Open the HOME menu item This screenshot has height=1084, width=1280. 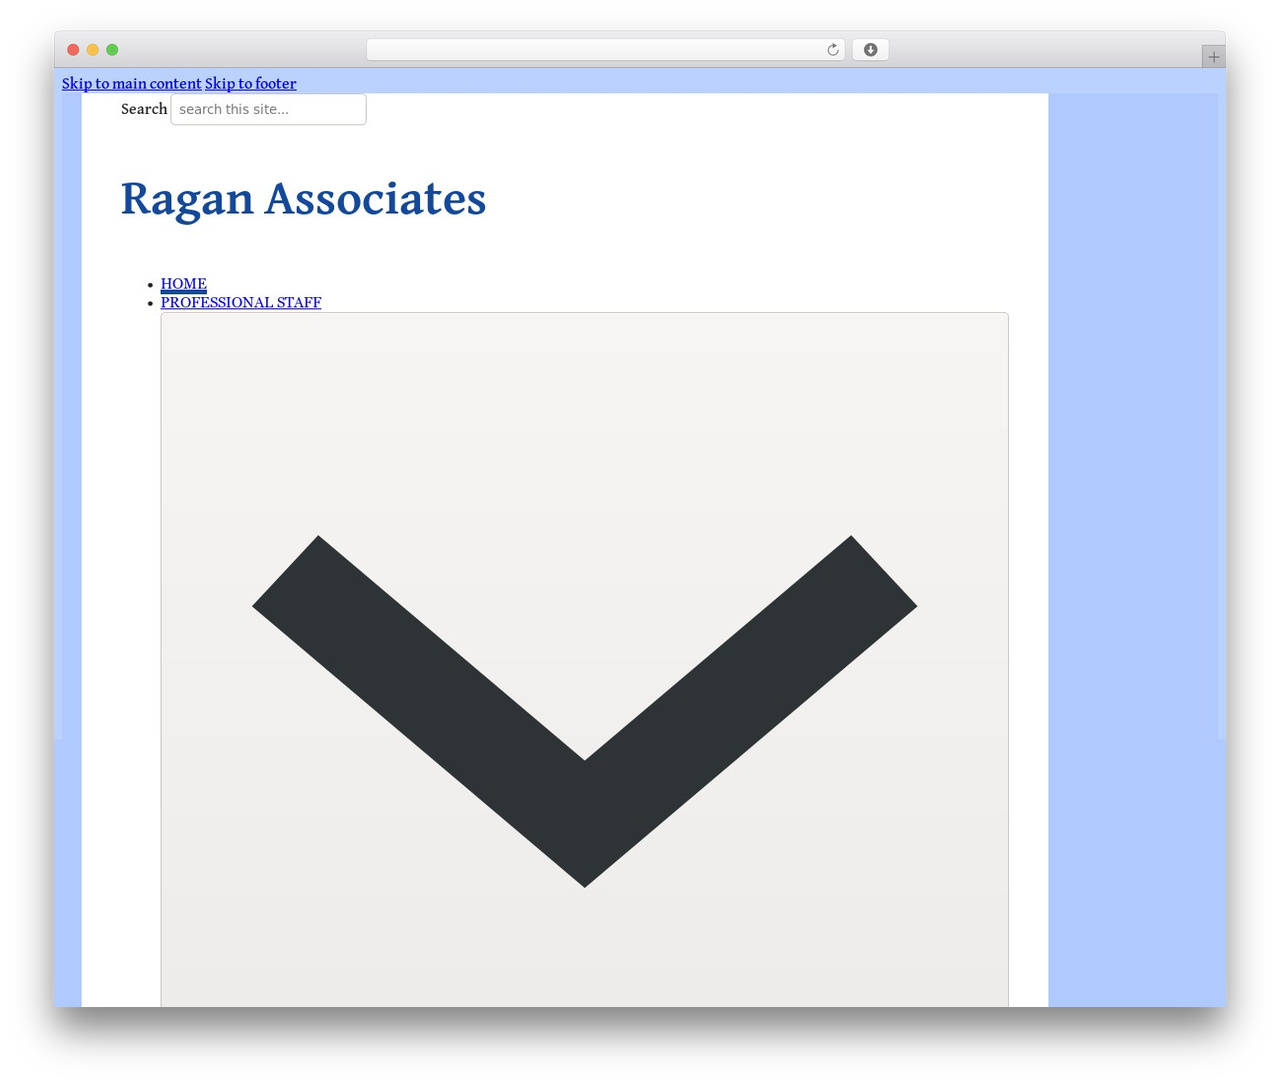click(184, 284)
